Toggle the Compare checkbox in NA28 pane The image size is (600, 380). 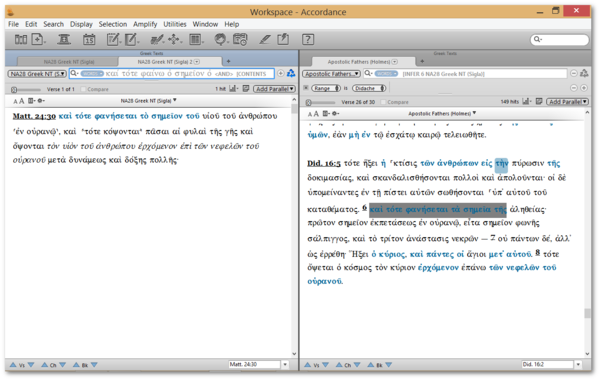(83, 89)
